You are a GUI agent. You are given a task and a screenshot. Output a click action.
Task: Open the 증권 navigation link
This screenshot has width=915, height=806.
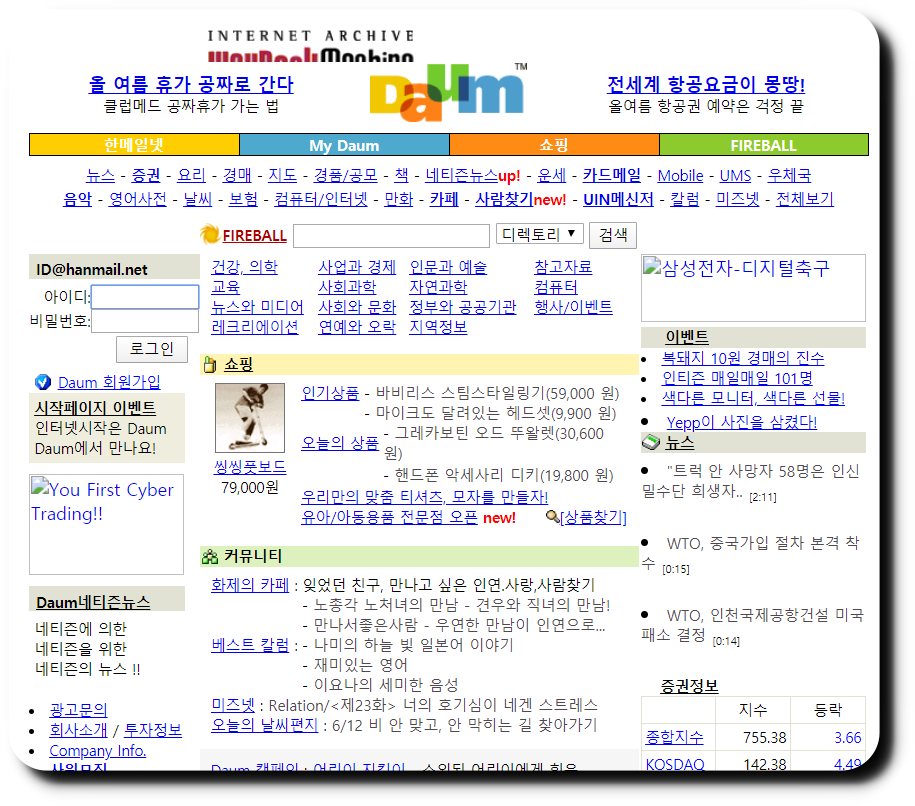click(146, 175)
